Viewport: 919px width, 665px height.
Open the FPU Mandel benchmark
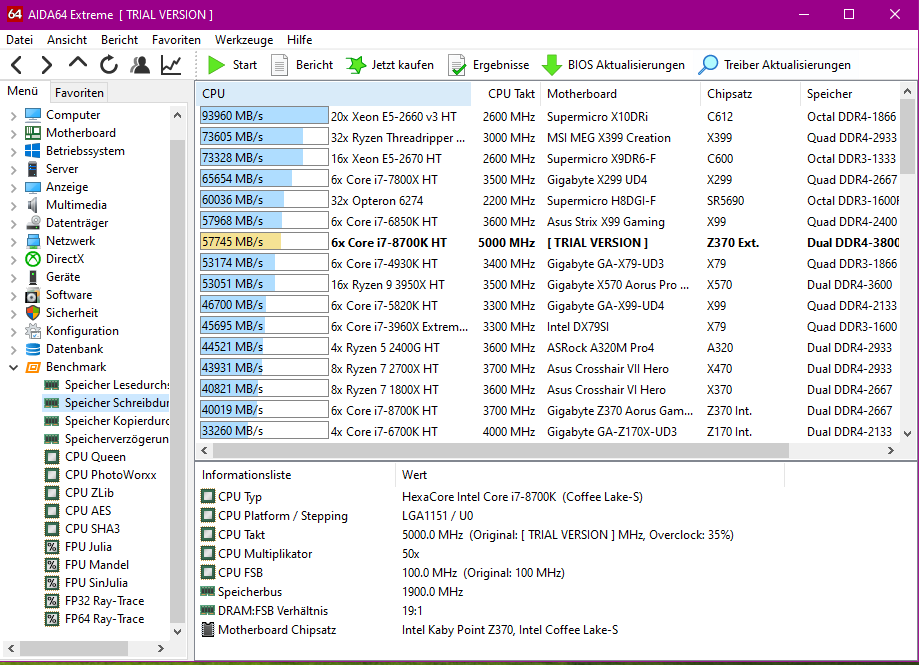[x=87, y=565]
